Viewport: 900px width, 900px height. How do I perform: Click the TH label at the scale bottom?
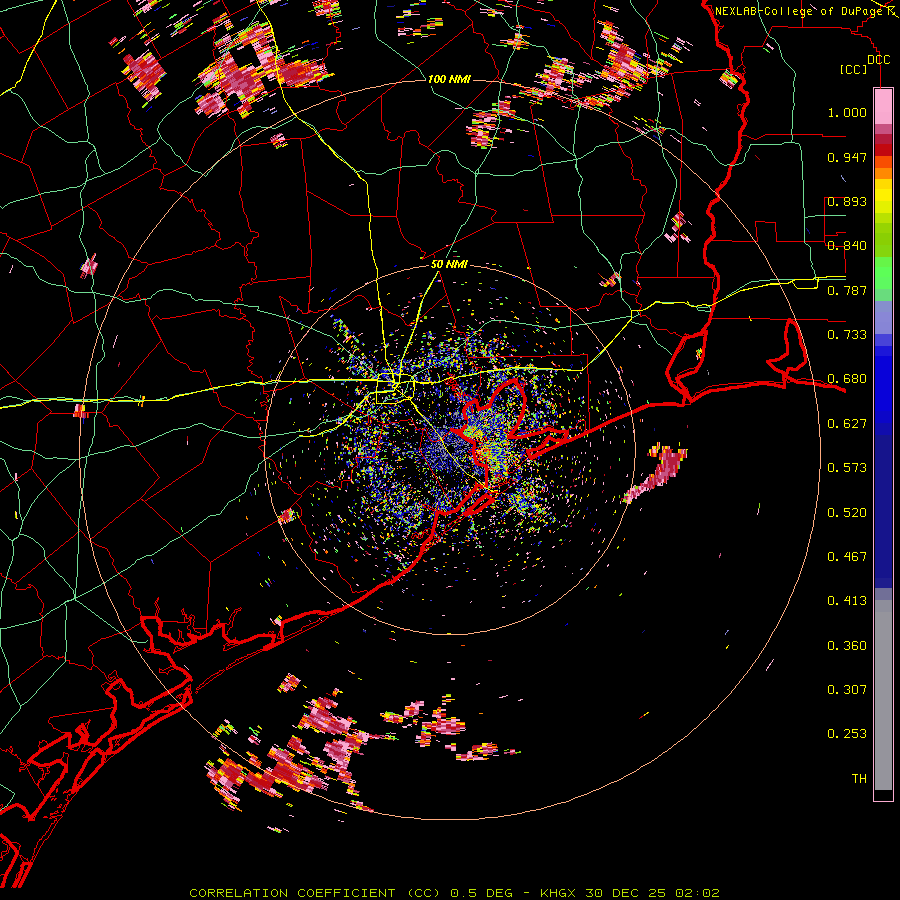pos(859,779)
